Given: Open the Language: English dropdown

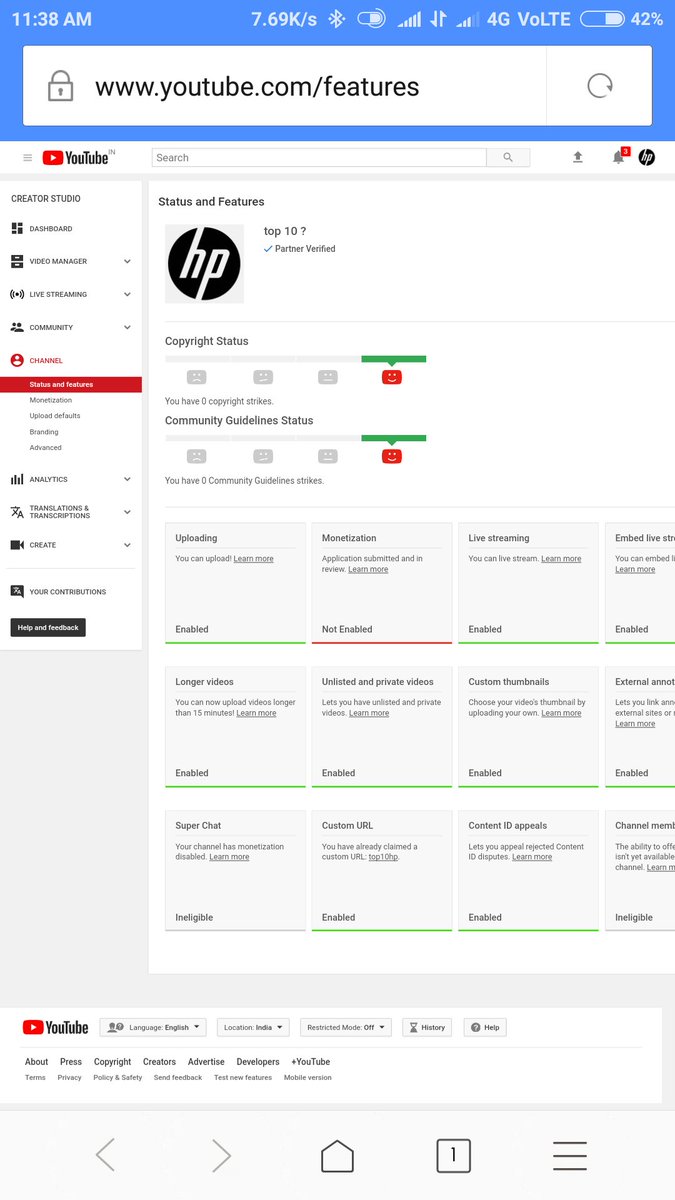Looking at the screenshot, I should point(153,1027).
